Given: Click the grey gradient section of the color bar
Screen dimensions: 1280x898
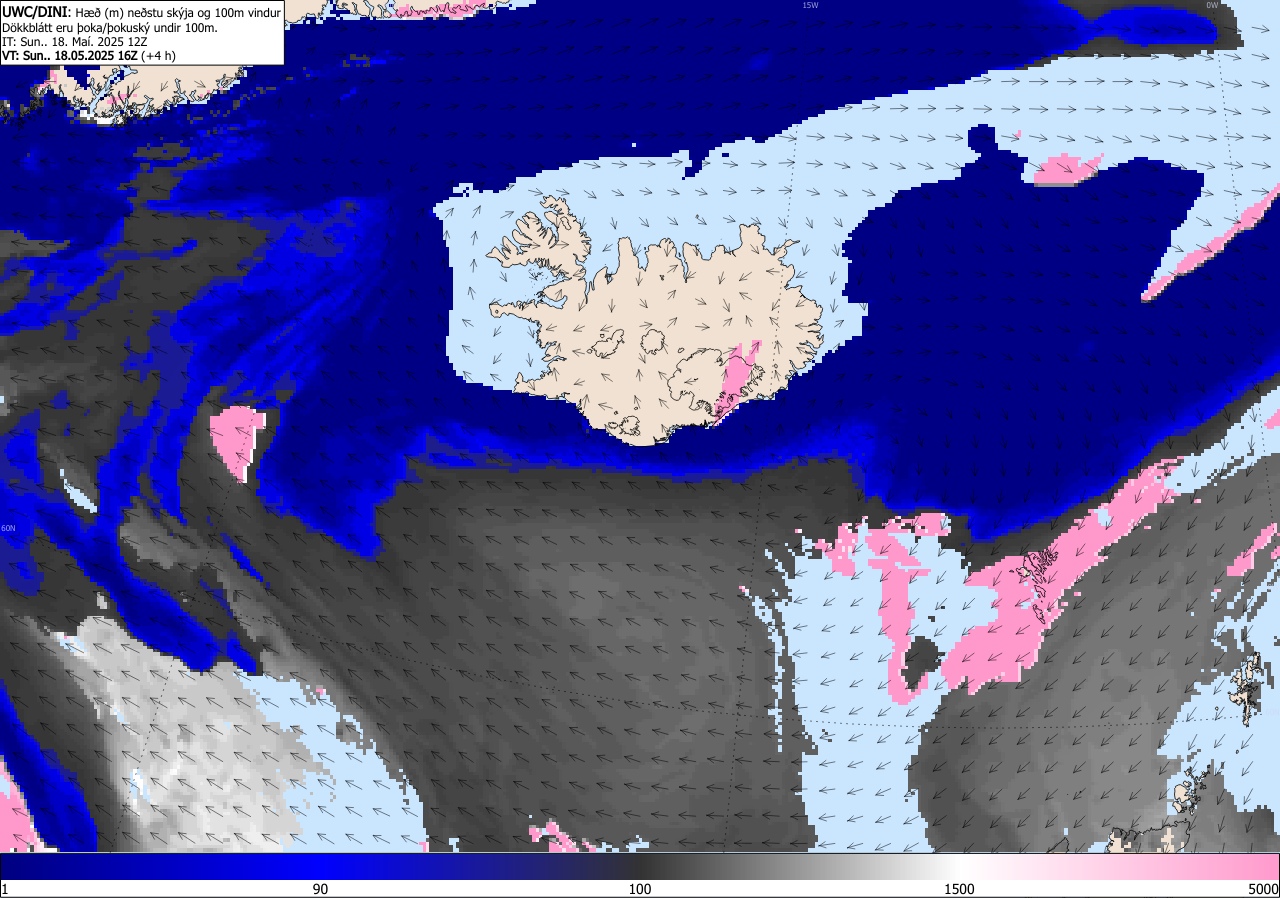Looking at the screenshot, I should click(800, 867).
